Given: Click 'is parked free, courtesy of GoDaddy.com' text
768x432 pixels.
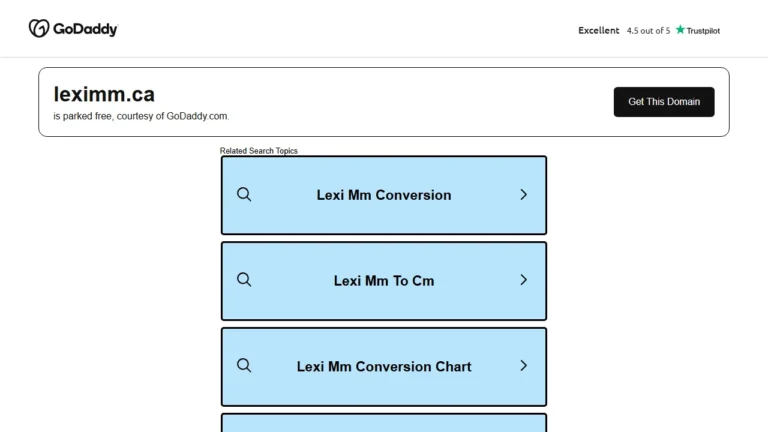Looking at the screenshot, I should tap(141, 116).
